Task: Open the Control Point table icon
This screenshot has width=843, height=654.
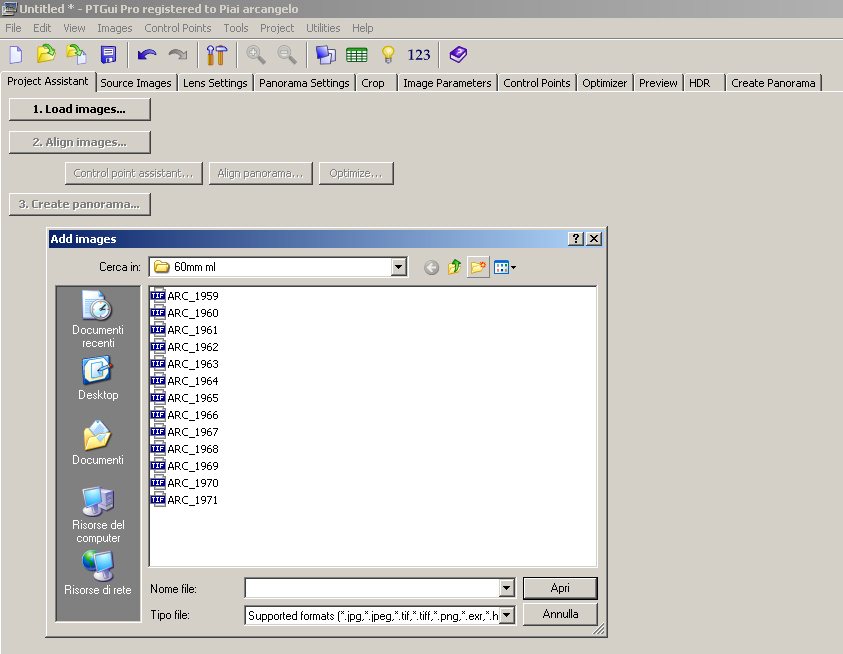Action: [x=356, y=55]
